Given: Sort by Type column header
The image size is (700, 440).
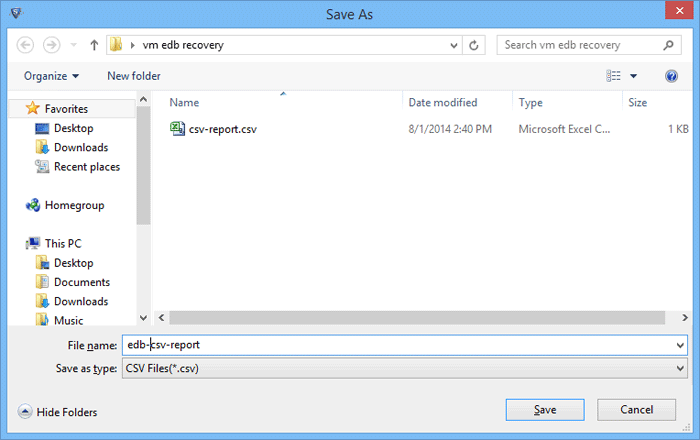Looking at the screenshot, I should coord(530,103).
